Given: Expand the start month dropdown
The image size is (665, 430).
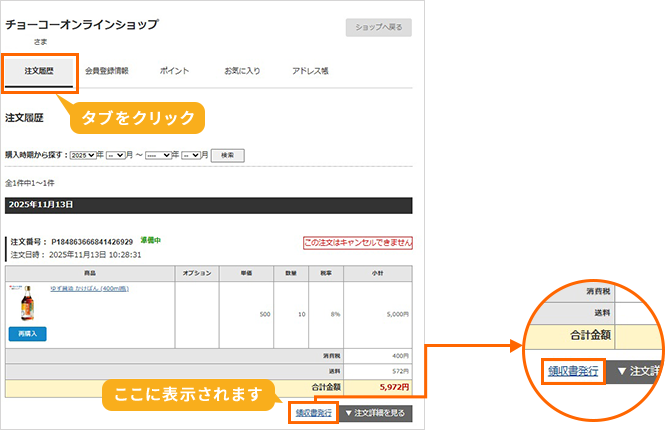Looking at the screenshot, I should pyautogui.click(x=116, y=155).
